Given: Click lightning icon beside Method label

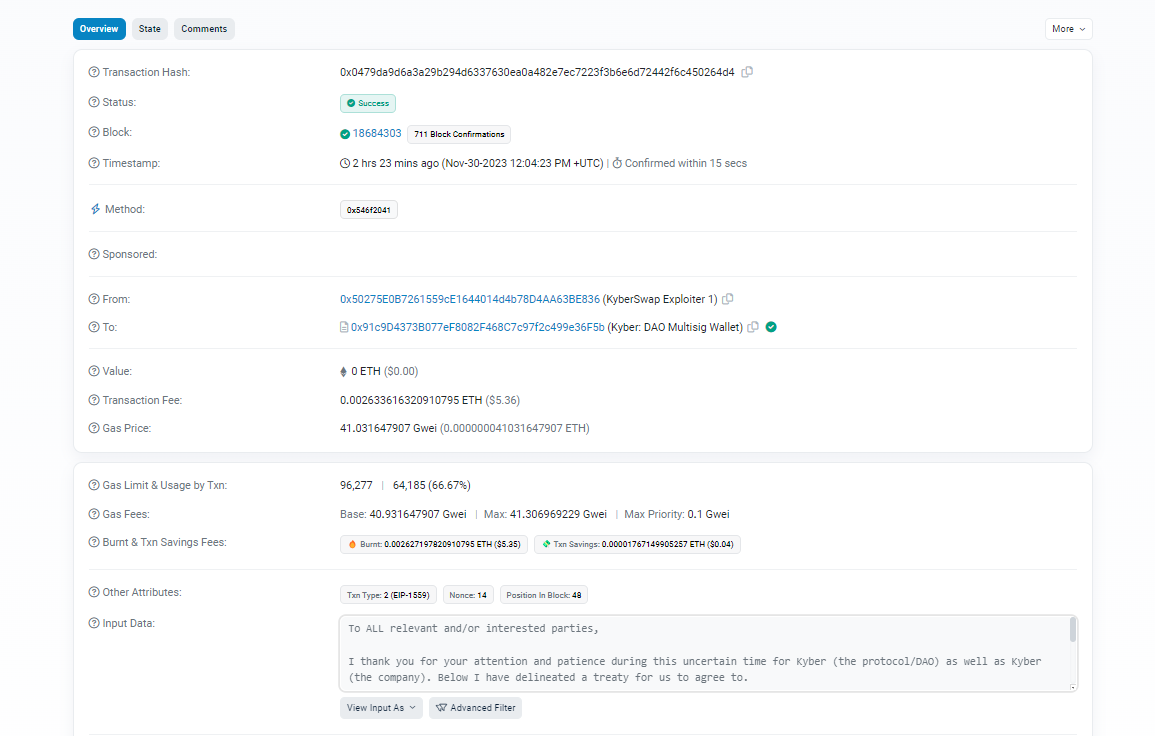Looking at the screenshot, I should coord(95,209).
